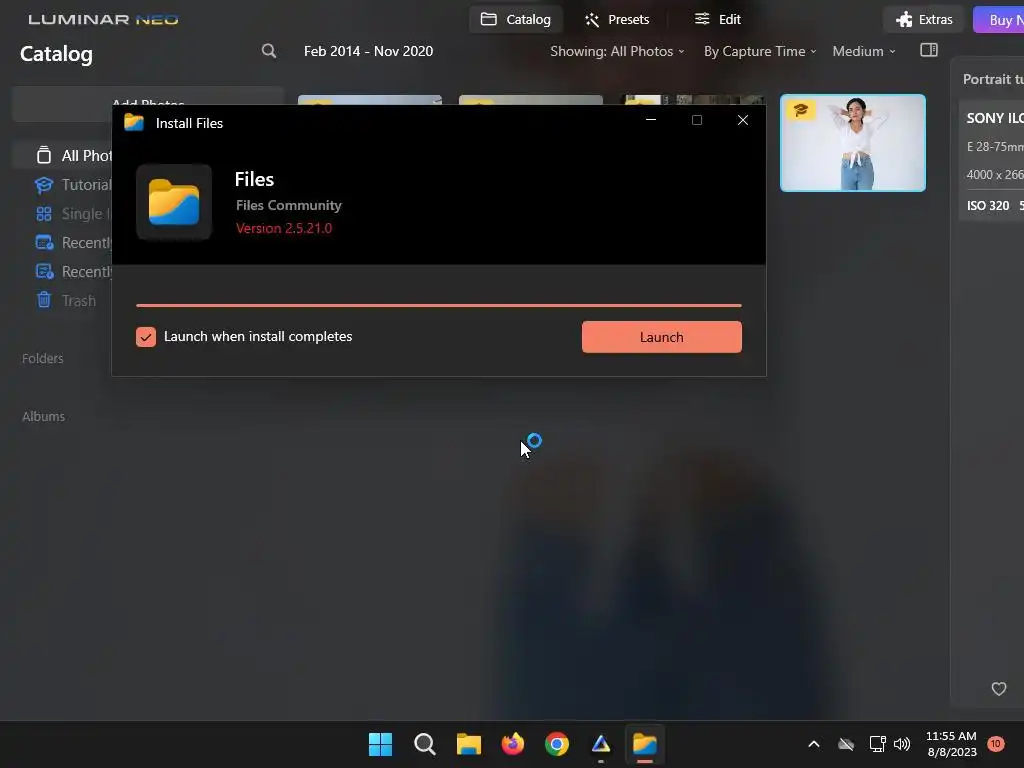1024x768 pixels.
Task: Open the volume speaker tray icon
Action: click(902, 744)
